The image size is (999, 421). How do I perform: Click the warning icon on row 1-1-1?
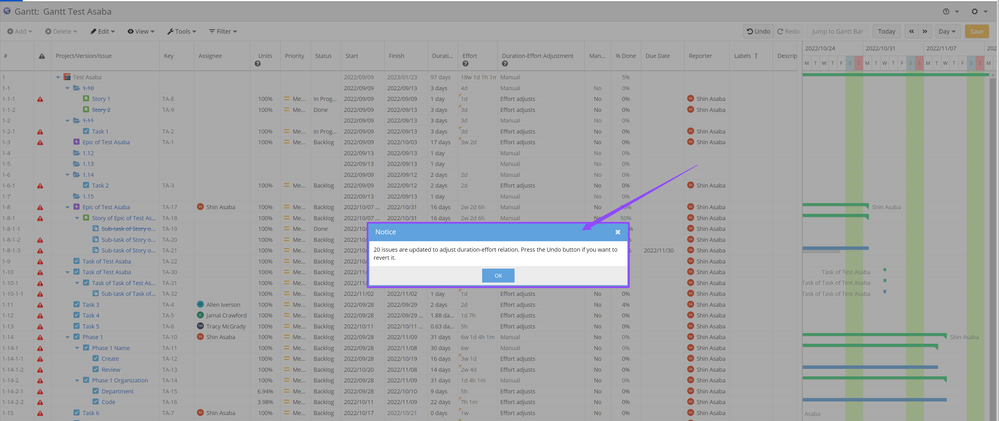(x=40, y=99)
